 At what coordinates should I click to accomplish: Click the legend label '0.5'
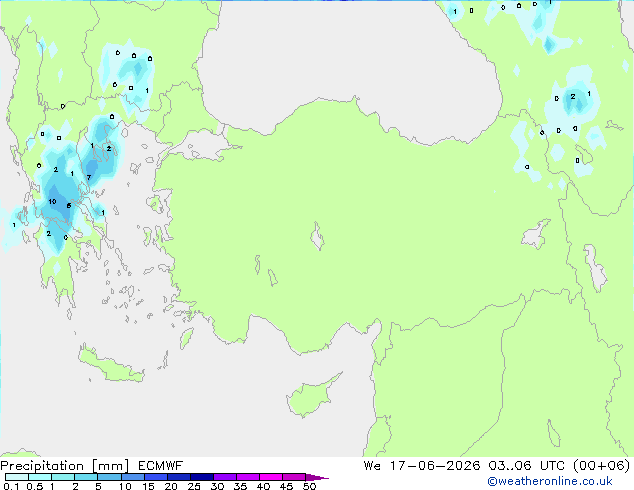pos(35,486)
